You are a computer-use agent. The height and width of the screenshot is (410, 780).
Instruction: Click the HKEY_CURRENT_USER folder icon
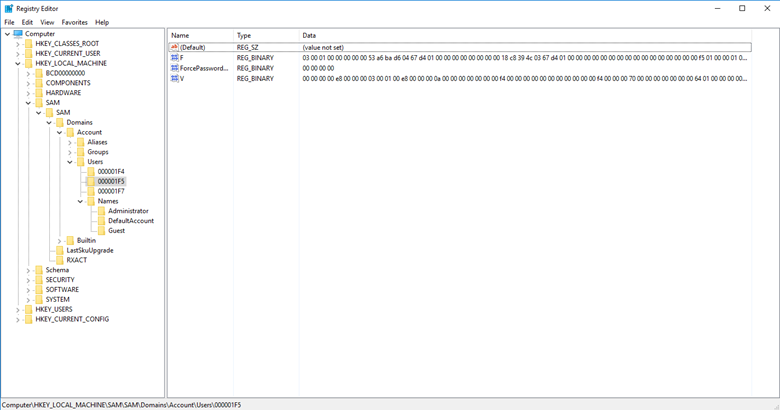point(28,53)
